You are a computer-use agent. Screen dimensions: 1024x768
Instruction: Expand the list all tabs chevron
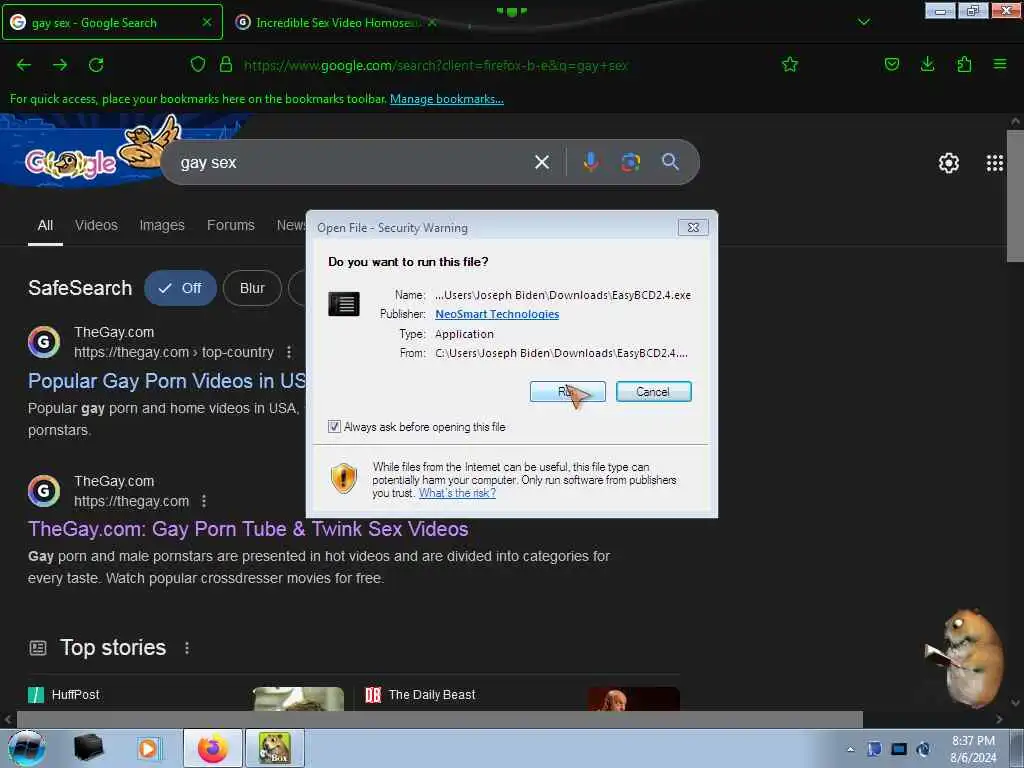(x=863, y=22)
